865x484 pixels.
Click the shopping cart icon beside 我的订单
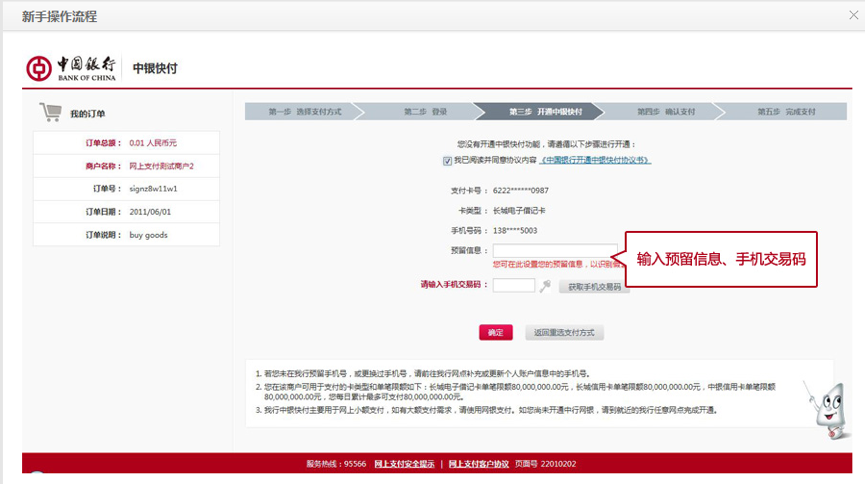pos(51,112)
